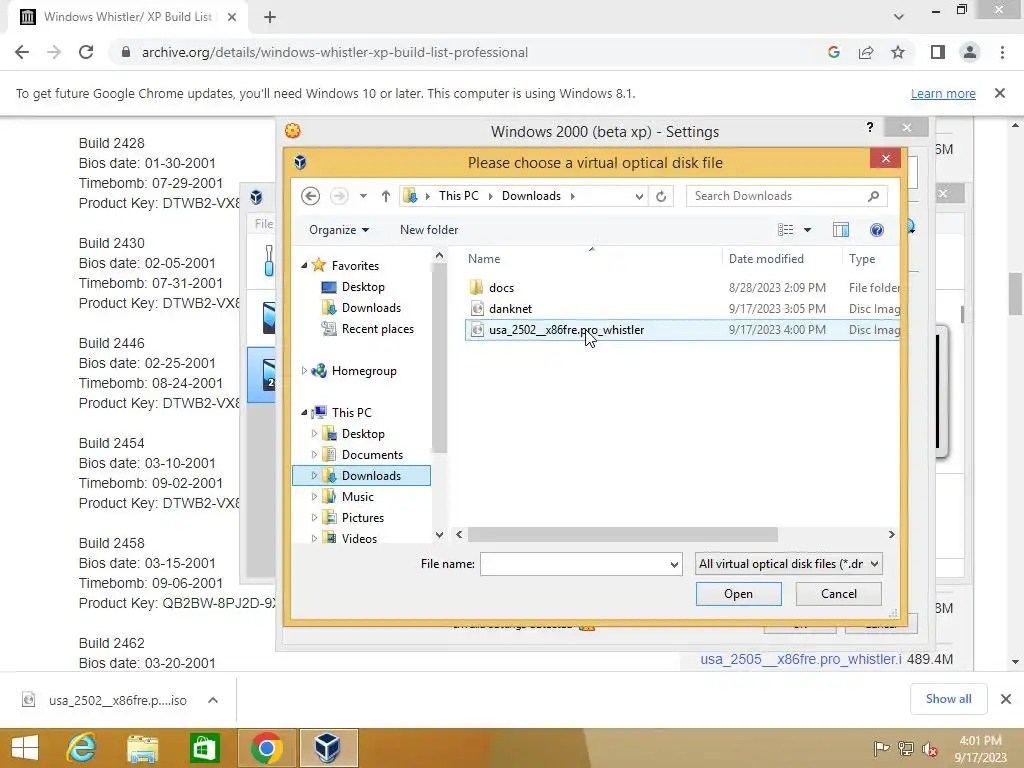Click the blue Help icon in dialog
The width and height of the screenshot is (1024, 768).
click(x=876, y=230)
